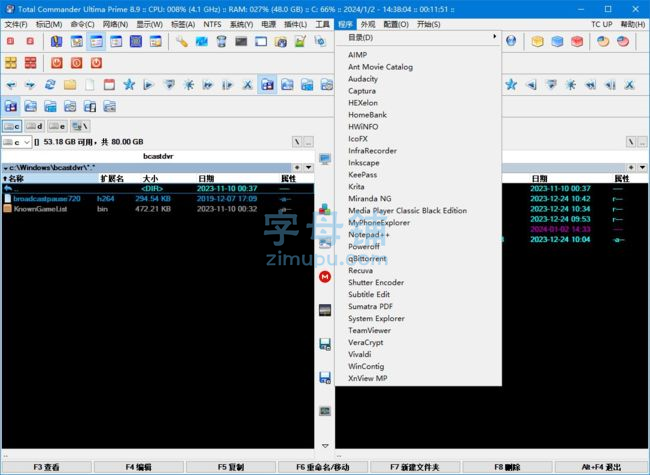This screenshot has width=650, height=475.
Task: Launch Media Player Classic Black Edition entry
Action: pyautogui.click(x=418, y=211)
